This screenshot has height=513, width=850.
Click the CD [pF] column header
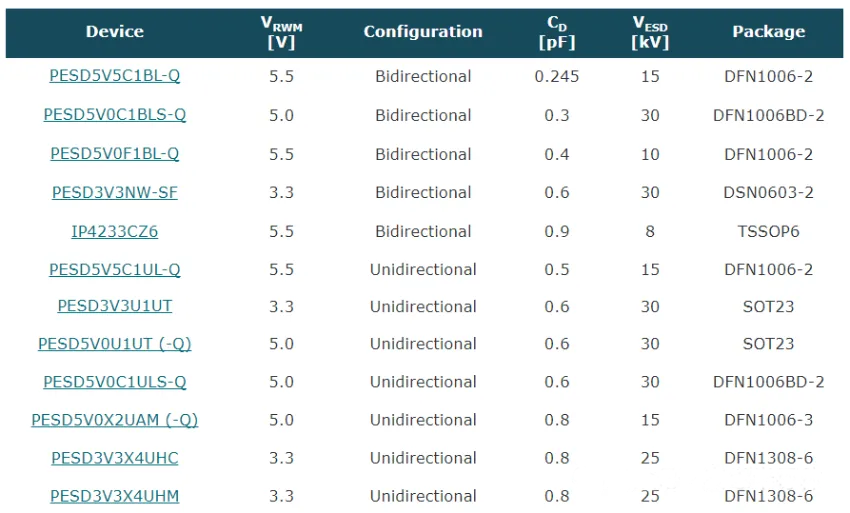pos(557,32)
